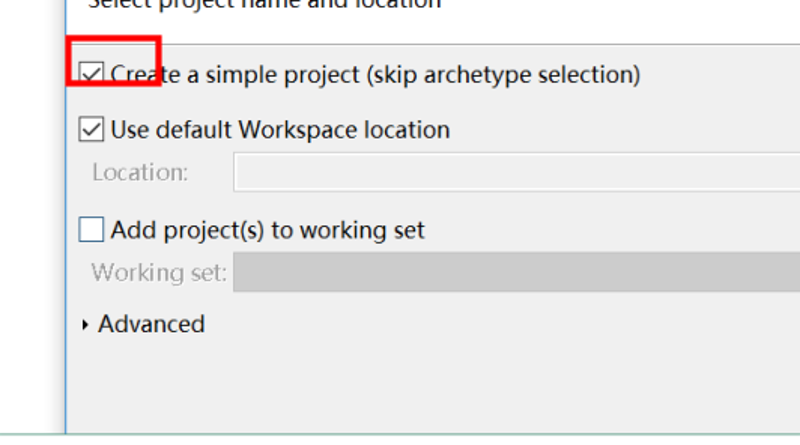
Task: Click the 'Select project name and location' heading
Action: point(264,4)
